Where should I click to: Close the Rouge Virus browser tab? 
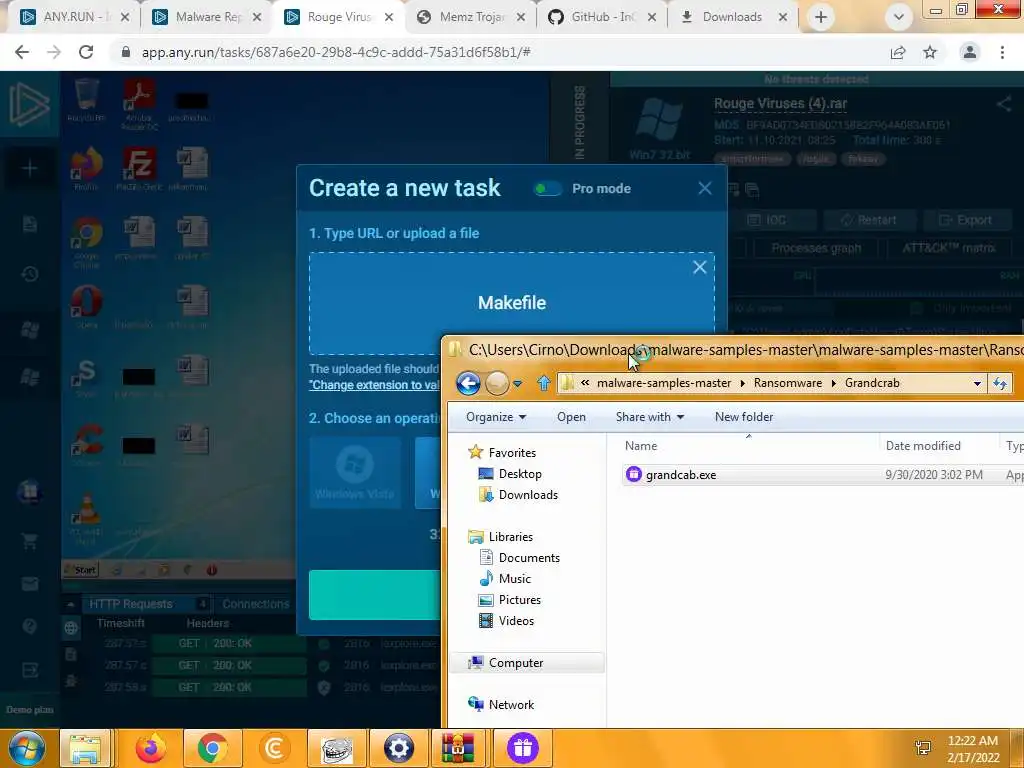pos(389,18)
